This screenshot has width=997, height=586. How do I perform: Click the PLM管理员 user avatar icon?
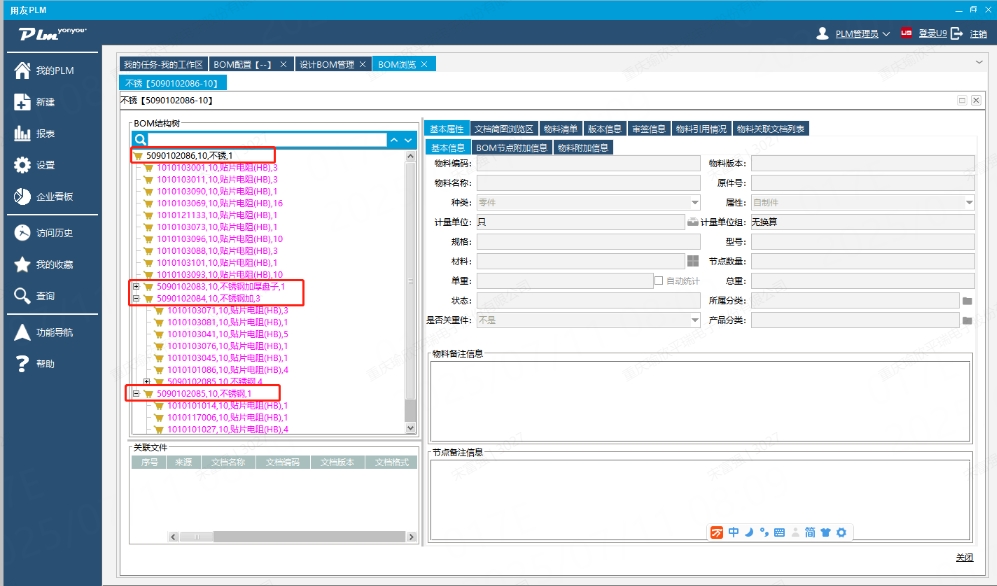pyautogui.click(x=822, y=33)
